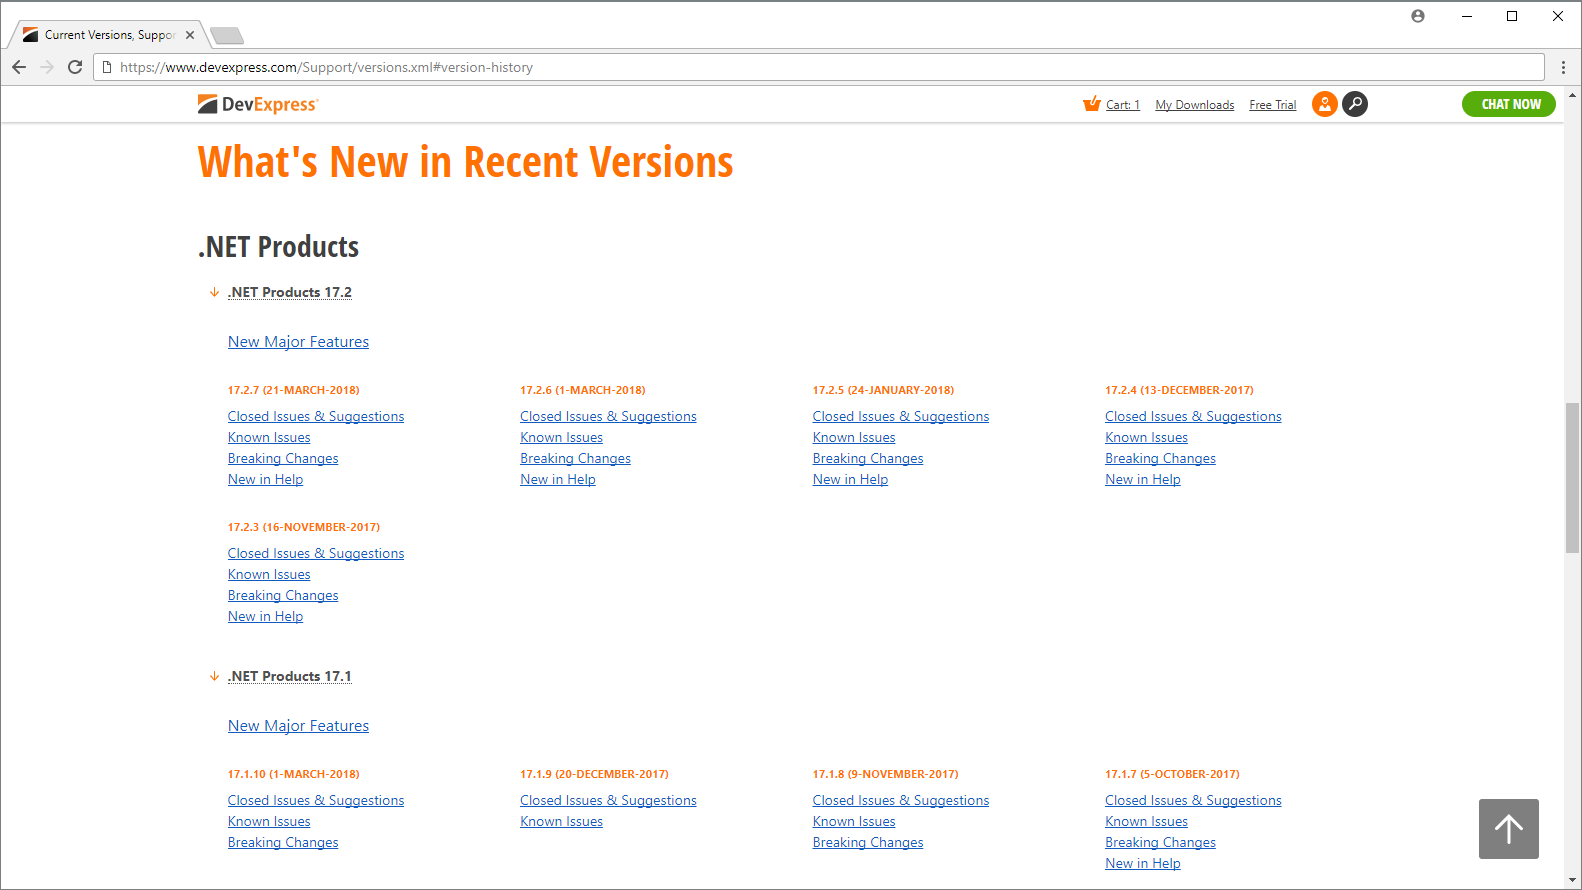Click the green Chat Now button
This screenshot has width=1582, height=890.
1510,104
